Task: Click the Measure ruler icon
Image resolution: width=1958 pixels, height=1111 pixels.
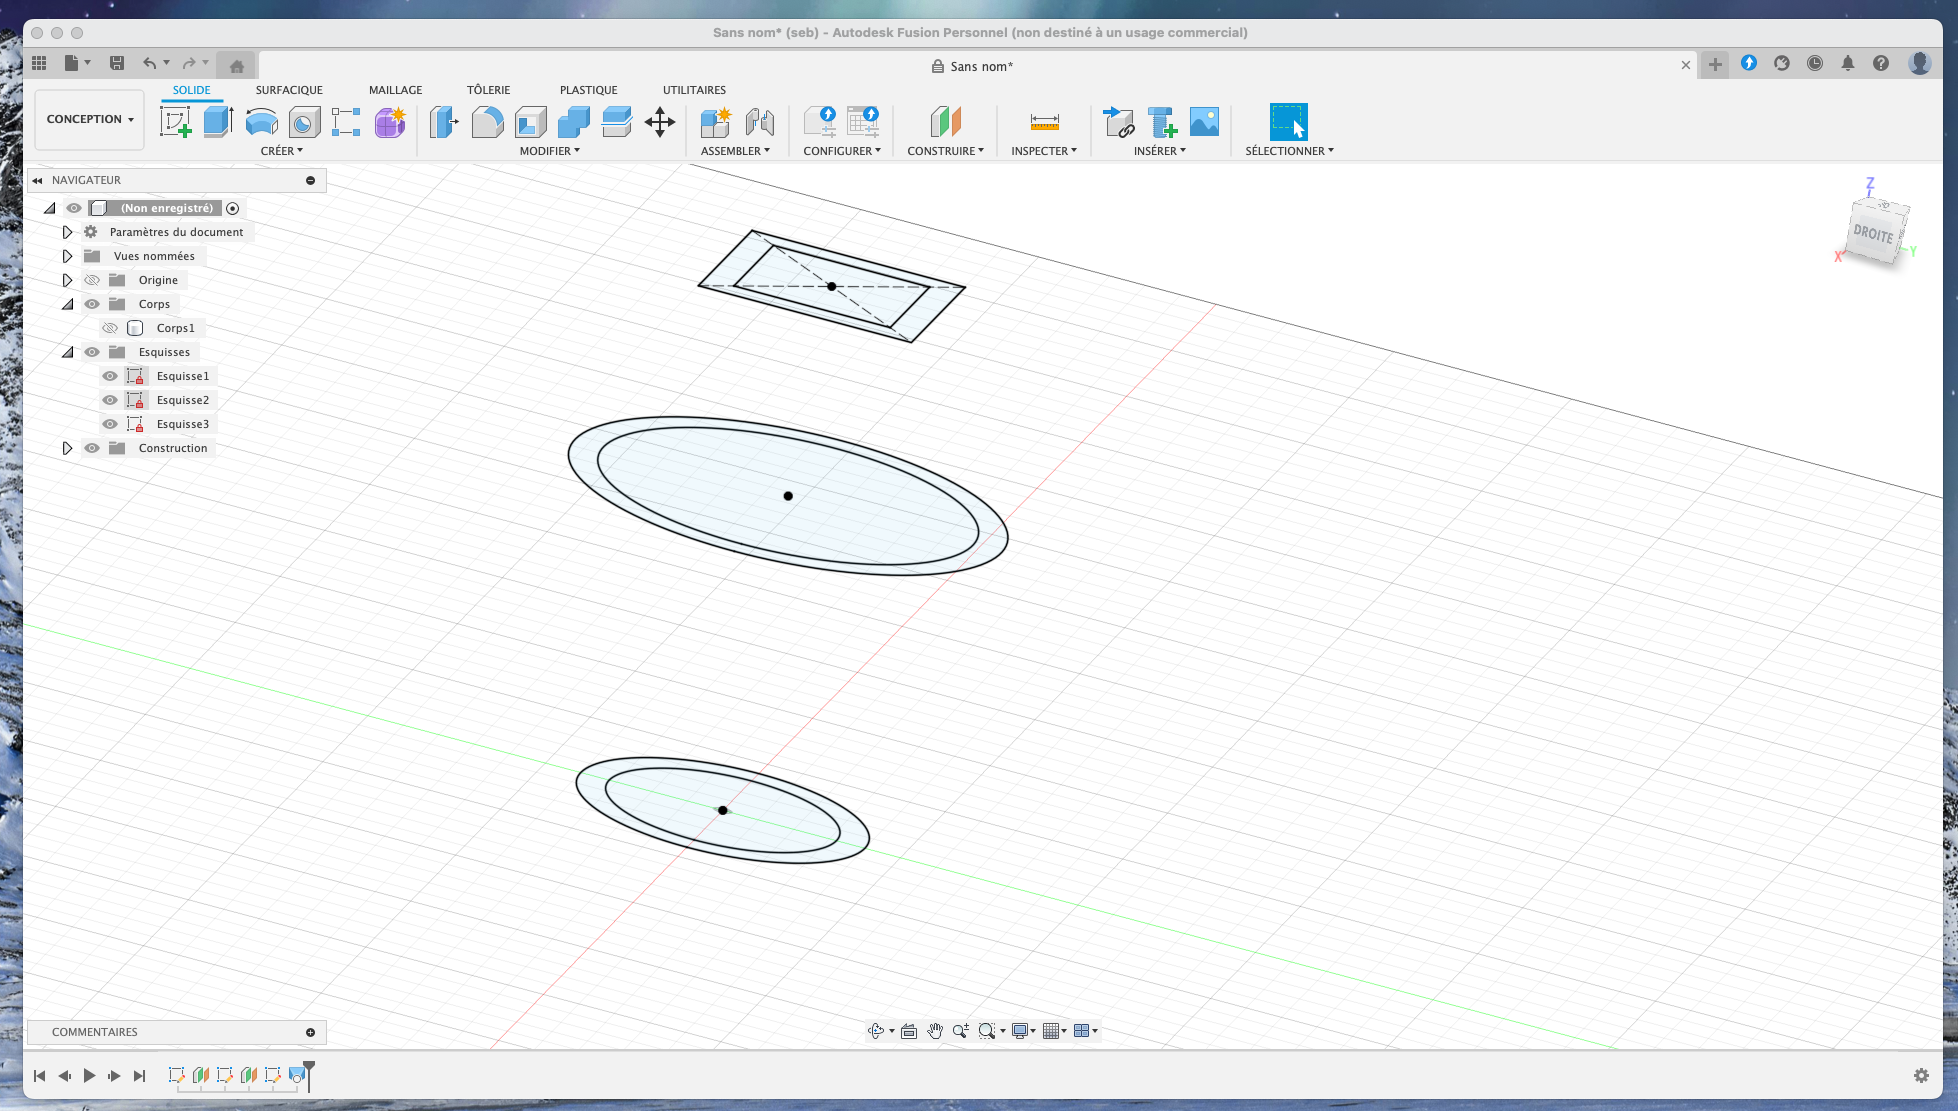Action: point(1044,122)
